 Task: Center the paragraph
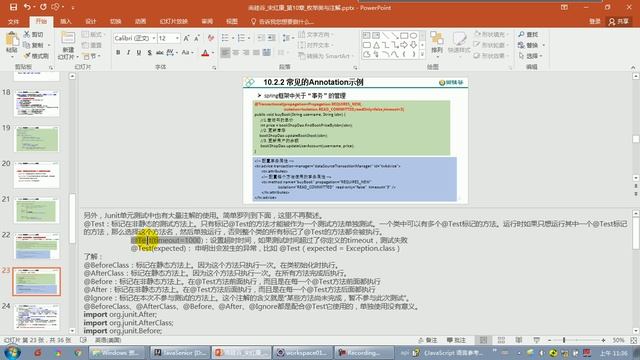236,53
